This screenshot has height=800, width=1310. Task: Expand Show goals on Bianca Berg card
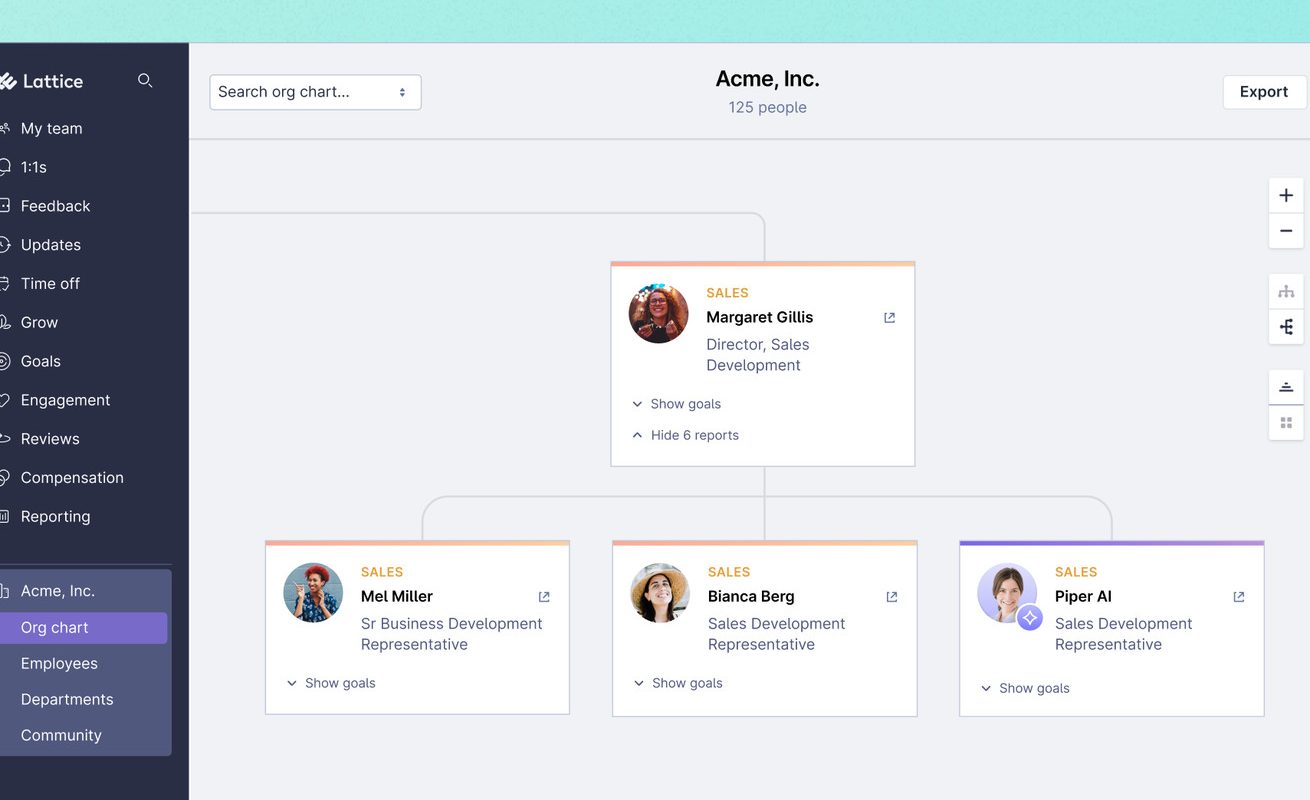(x=678, y=683)
